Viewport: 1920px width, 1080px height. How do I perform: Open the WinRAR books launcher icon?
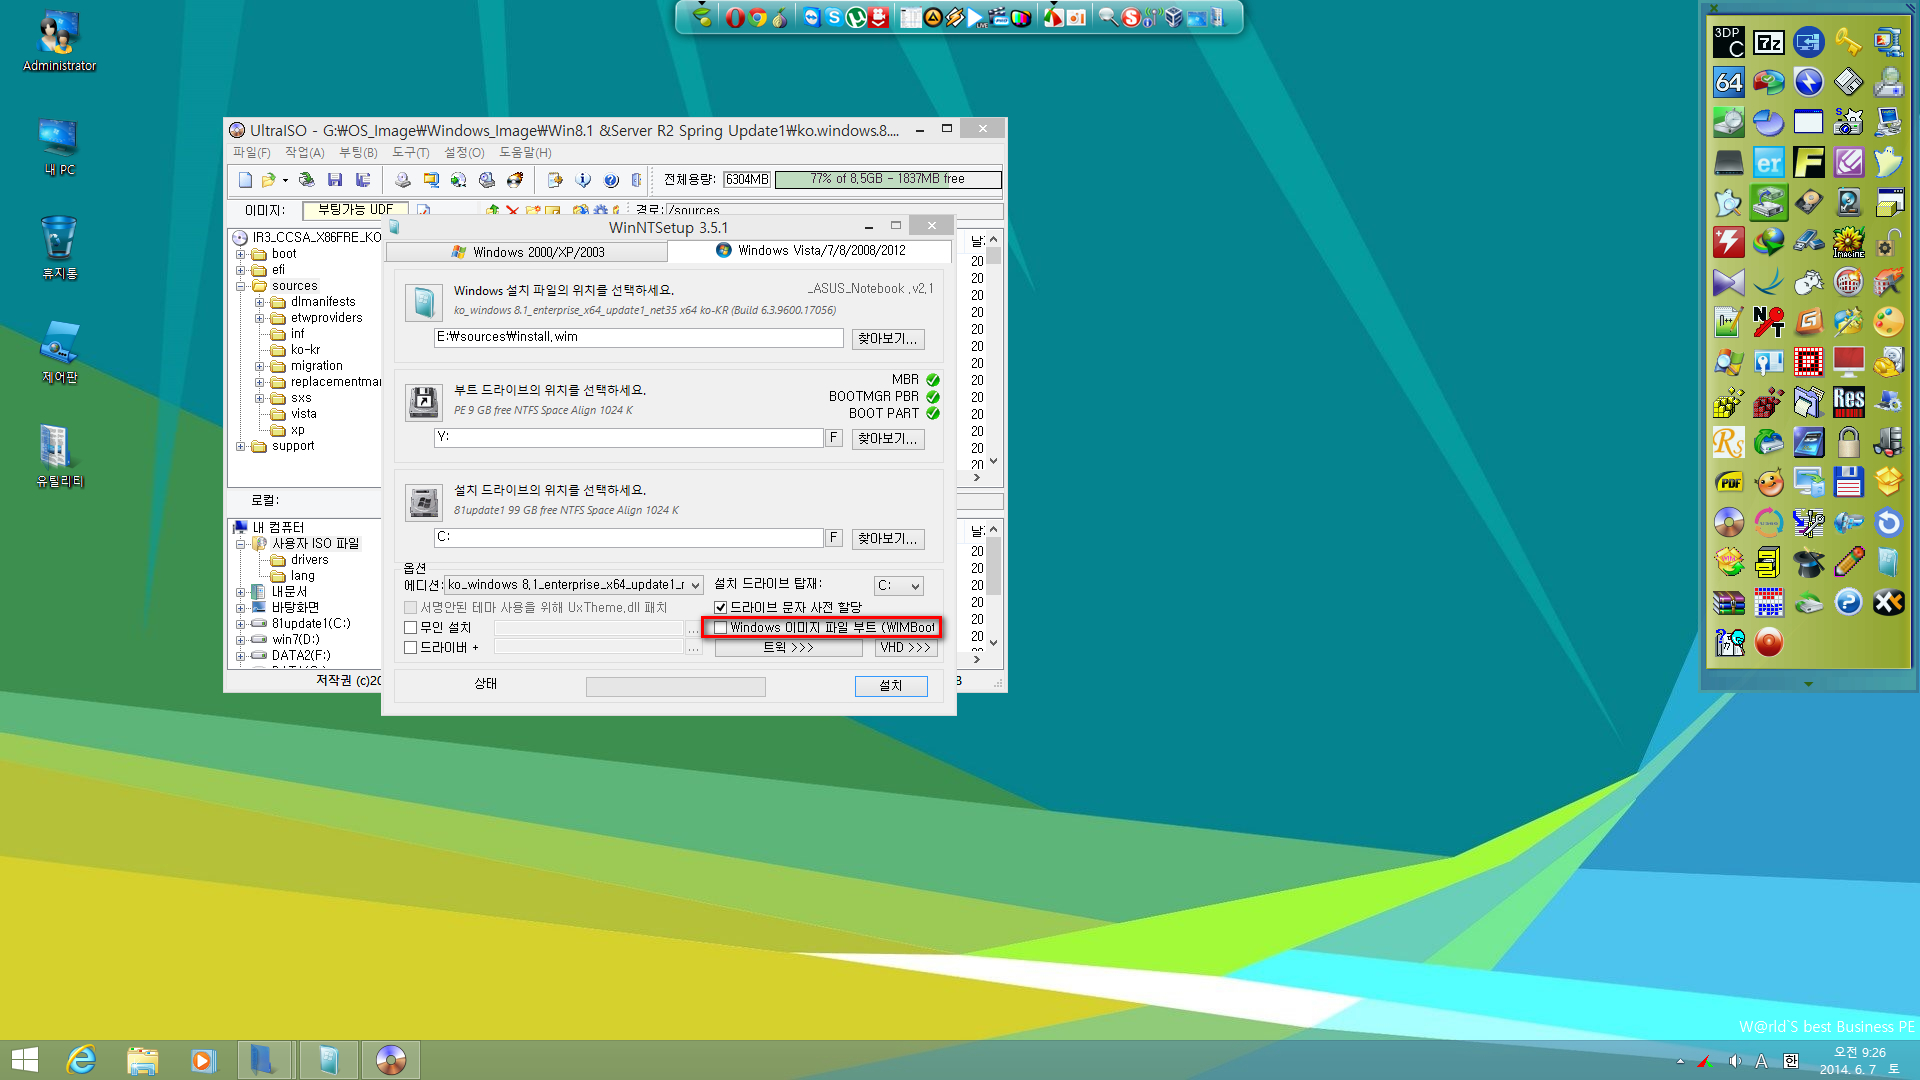[x=1729, y=602]
